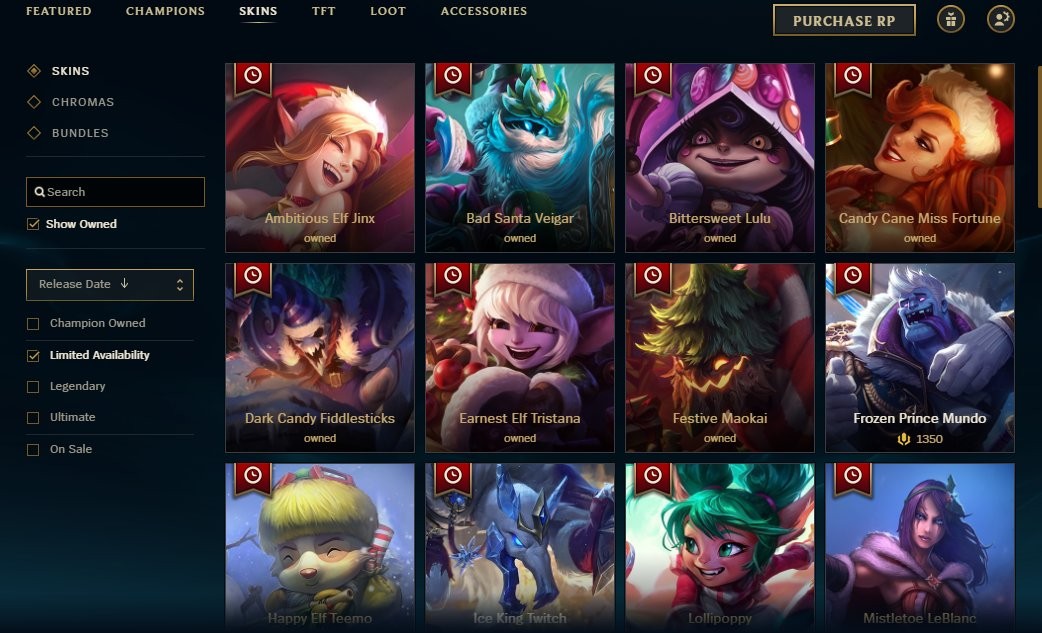Image resolution: width=1042 pixels, height=633 pixels.
Task: Click the sort direction arrow beside Release Date
Action: 124,284
